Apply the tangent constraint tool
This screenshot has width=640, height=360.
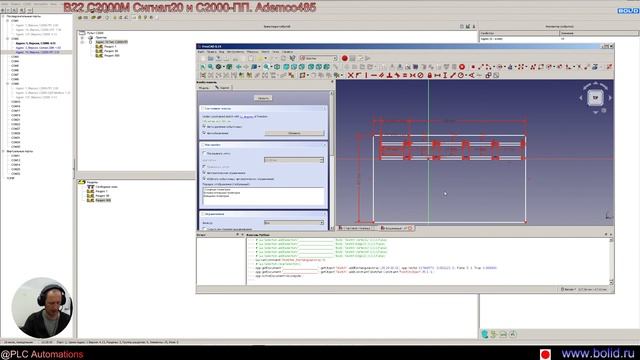click(x=397, y=75)
